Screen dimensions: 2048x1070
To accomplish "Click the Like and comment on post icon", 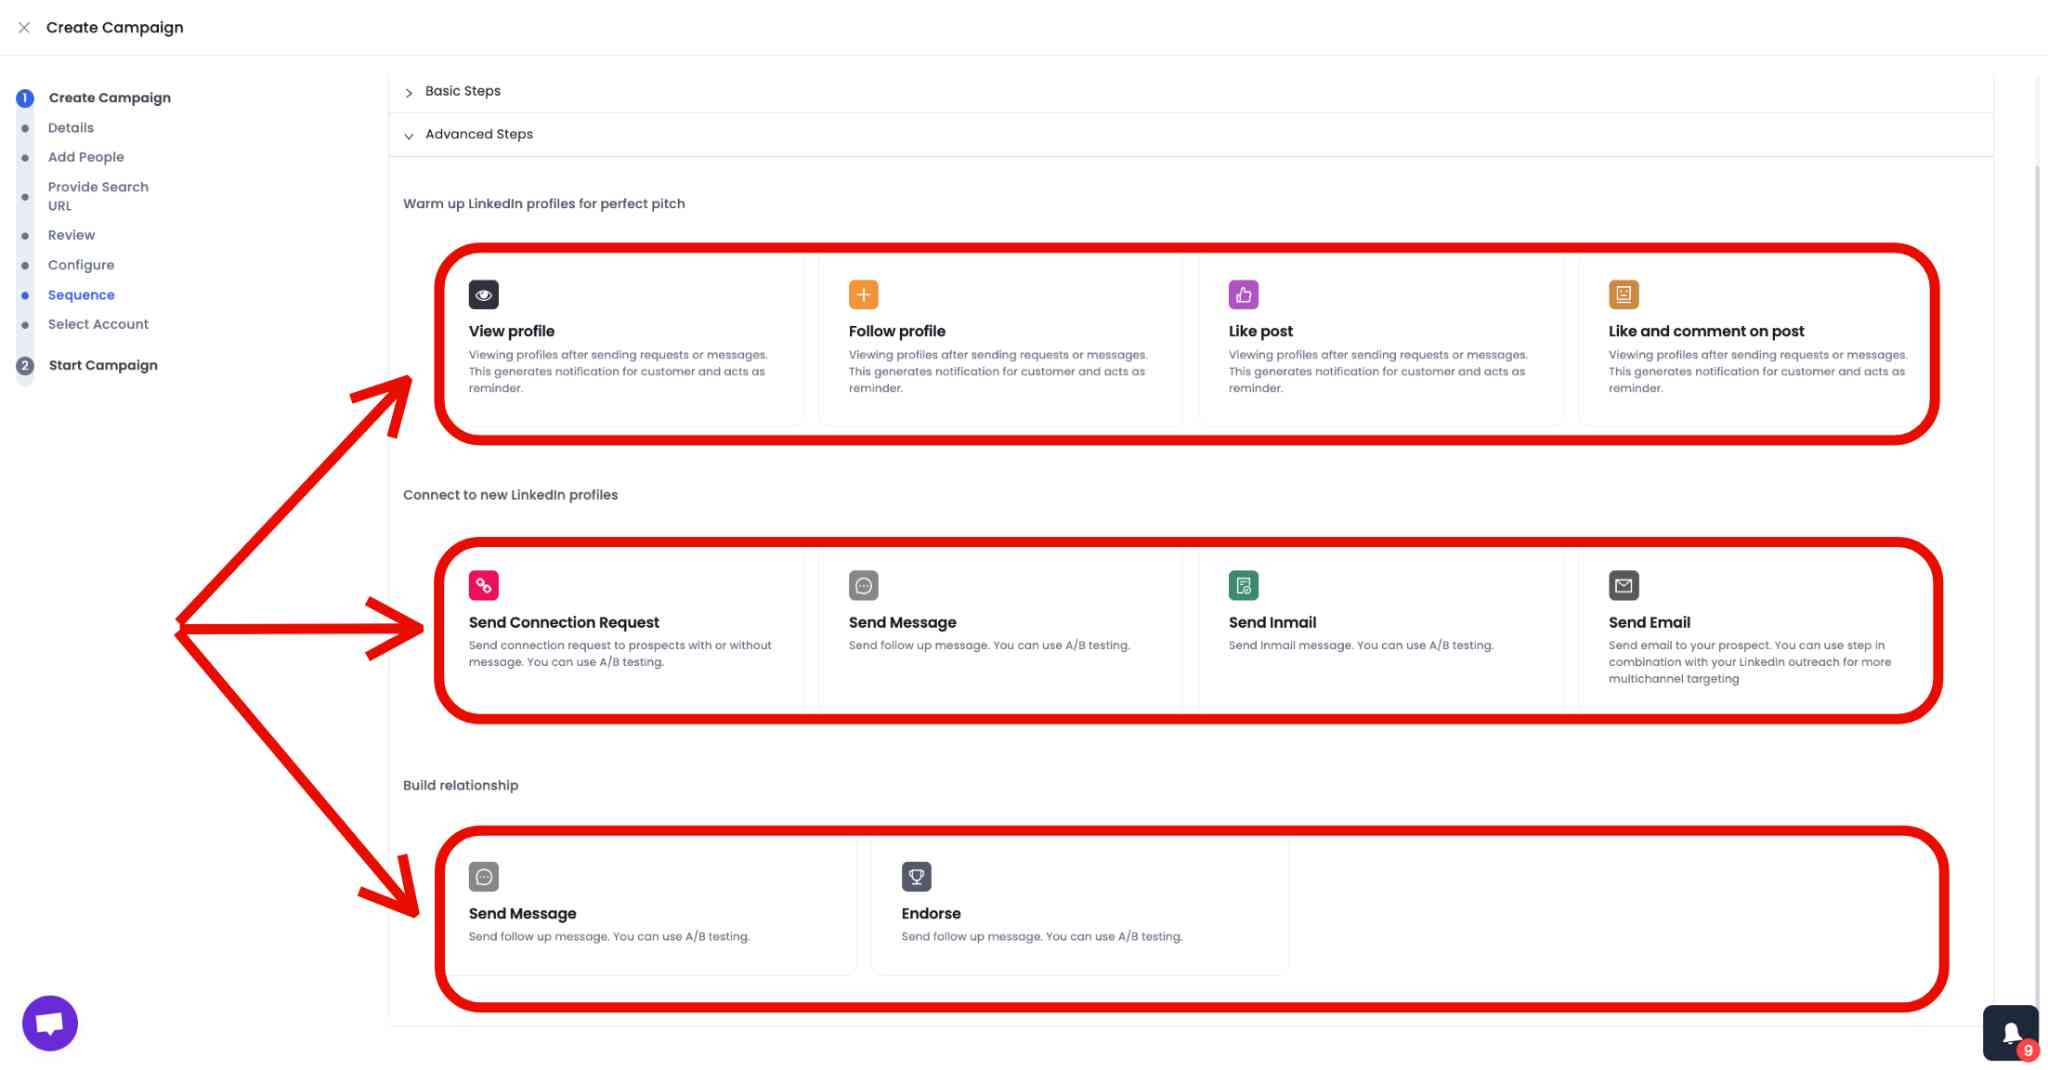I will coord(1624,294).
